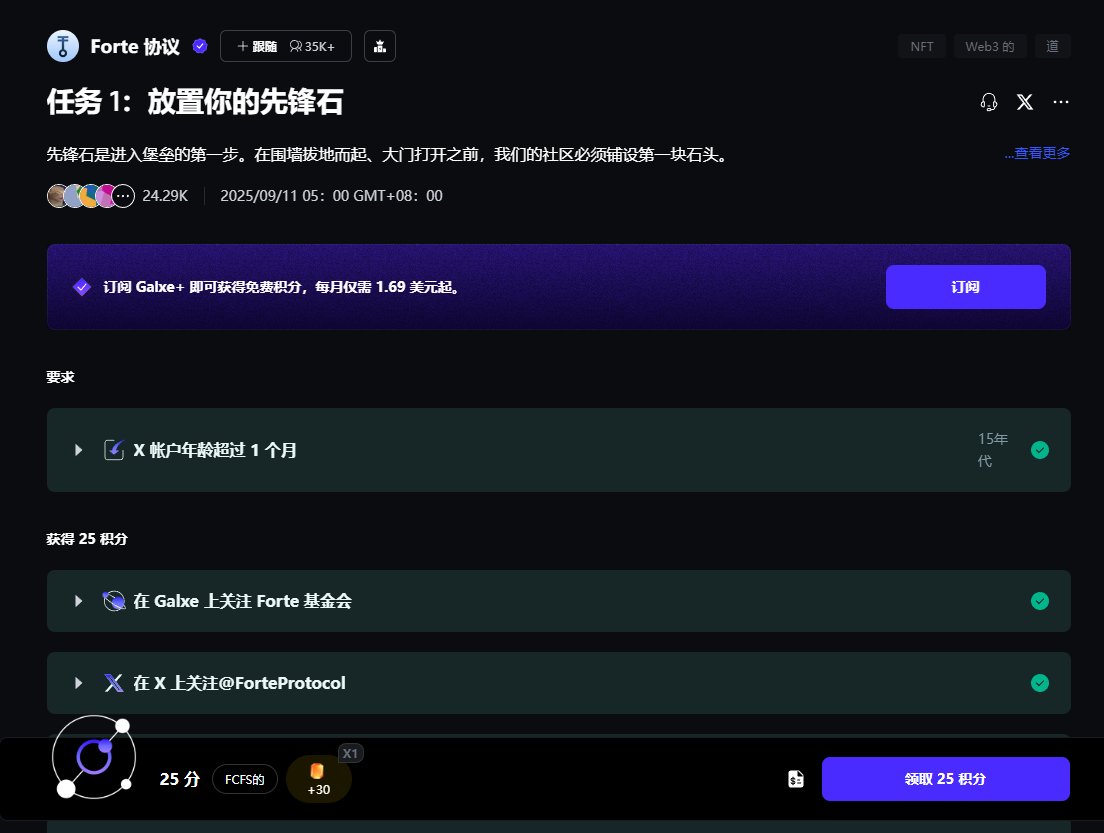Viewport: 1104px width, 833px height.
Task: Click the Galxe+ diamond icon in banner
Action: tap(82, 287)
